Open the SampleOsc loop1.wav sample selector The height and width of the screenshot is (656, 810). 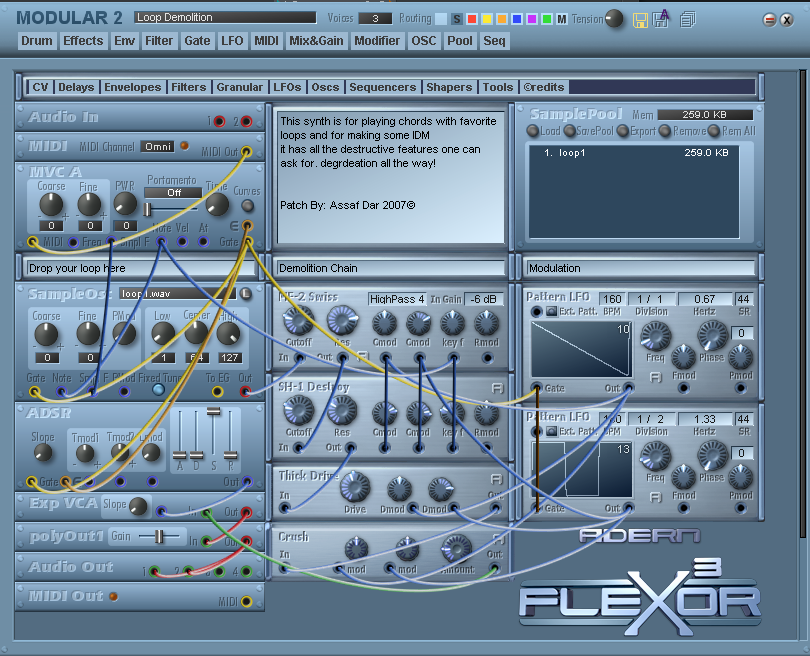click(x=177, y=293)
